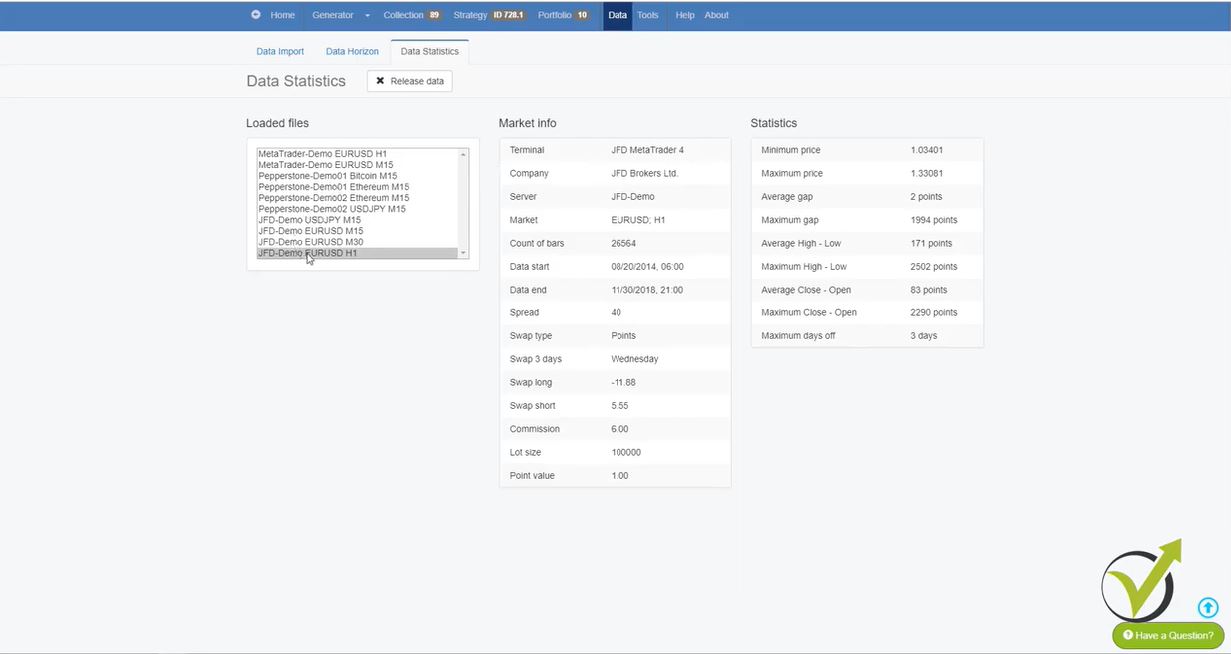1231x654 pixels.
Task: Switch to the Data Import tab
Action: click(x=280, y=51)
